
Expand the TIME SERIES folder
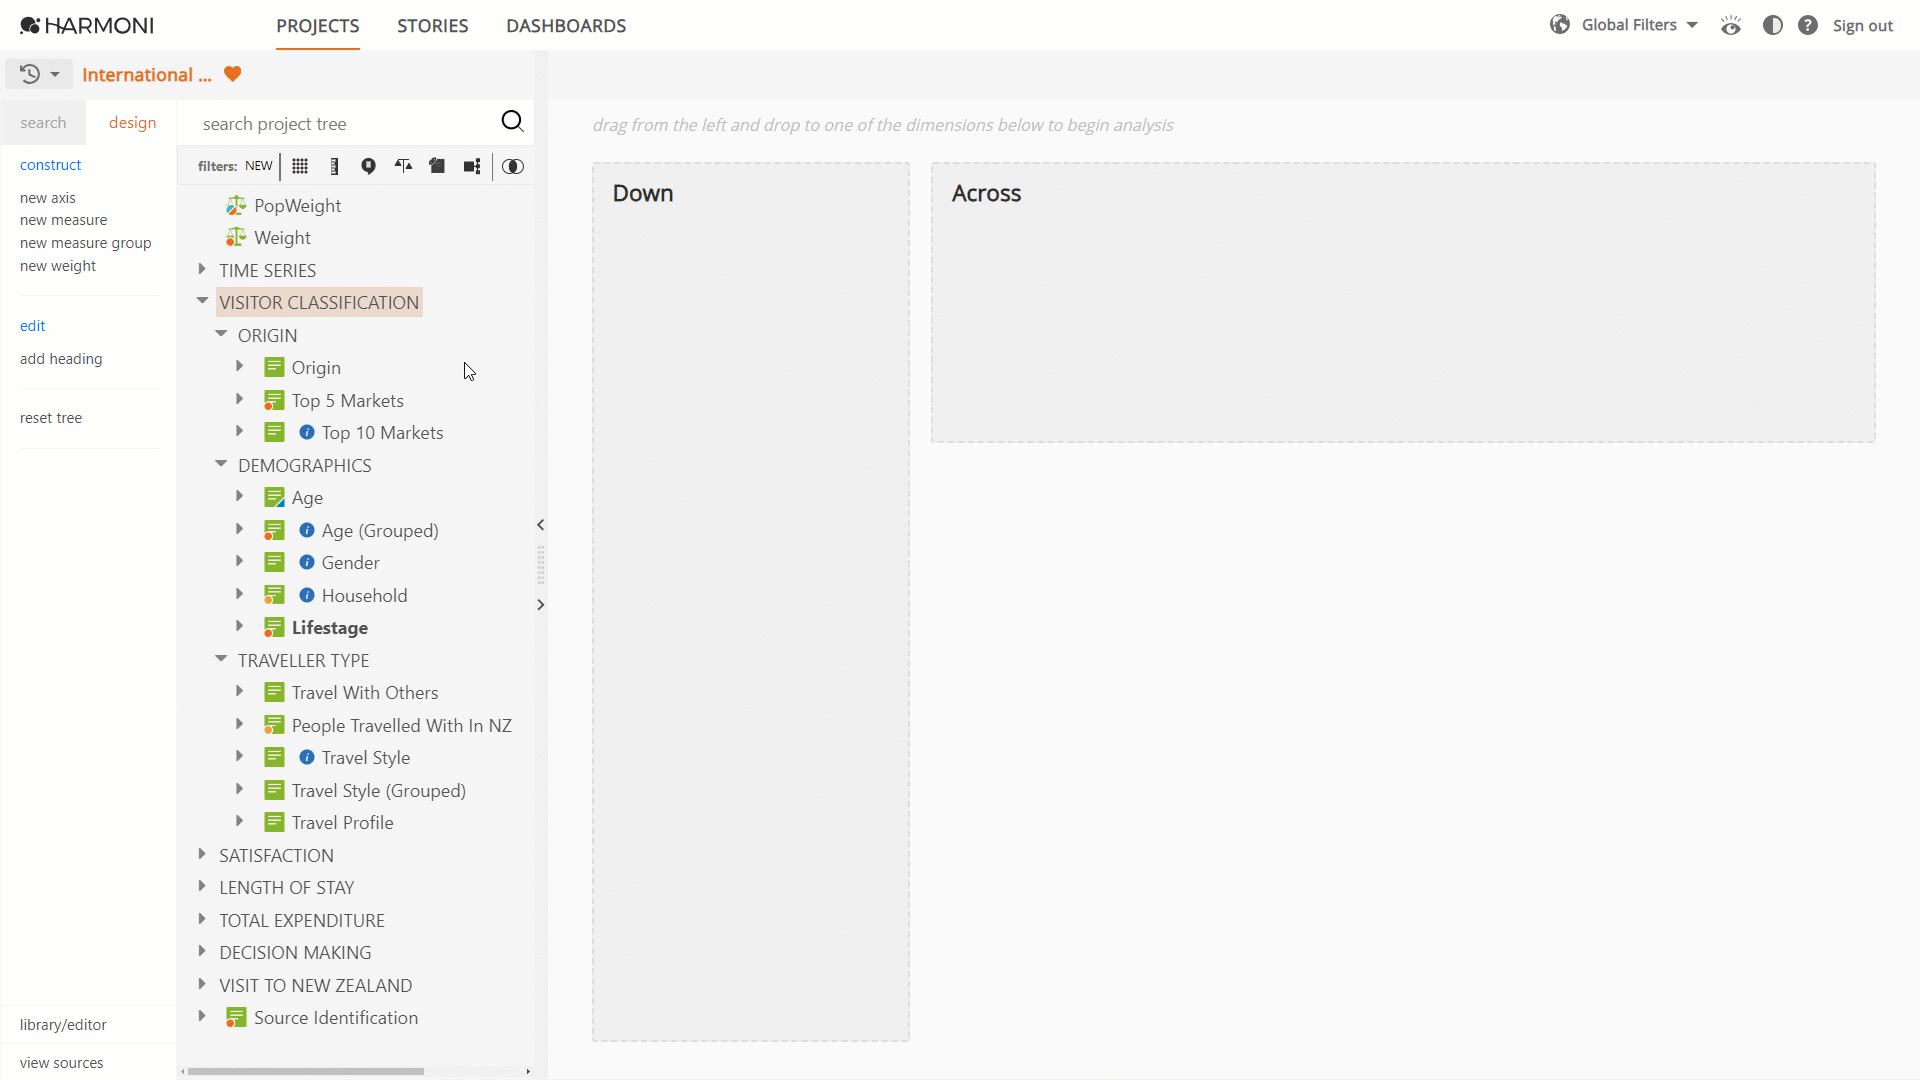(202, 269)
